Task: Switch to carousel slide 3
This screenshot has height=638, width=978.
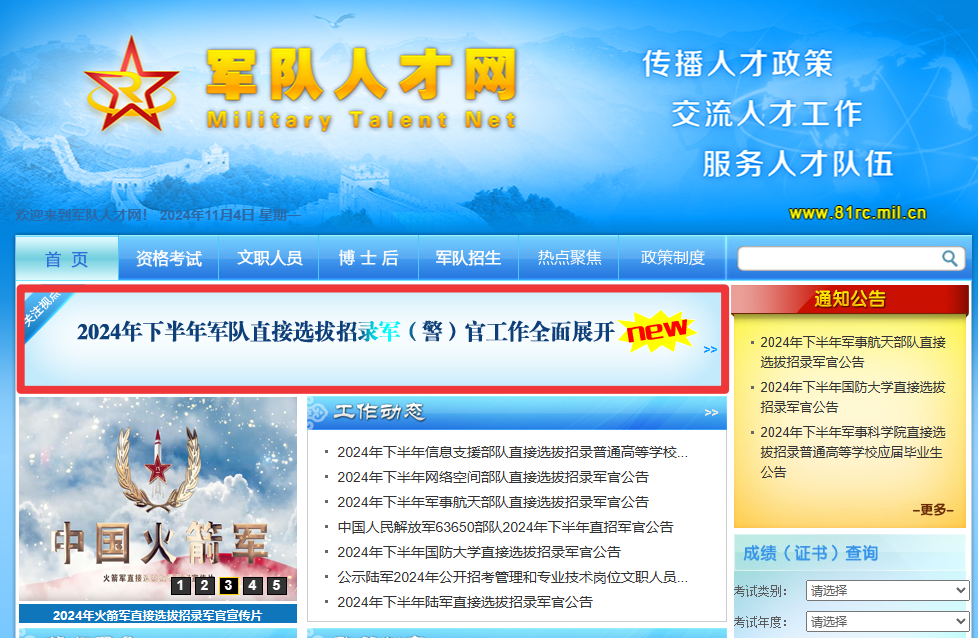Action: pos(228,586)
